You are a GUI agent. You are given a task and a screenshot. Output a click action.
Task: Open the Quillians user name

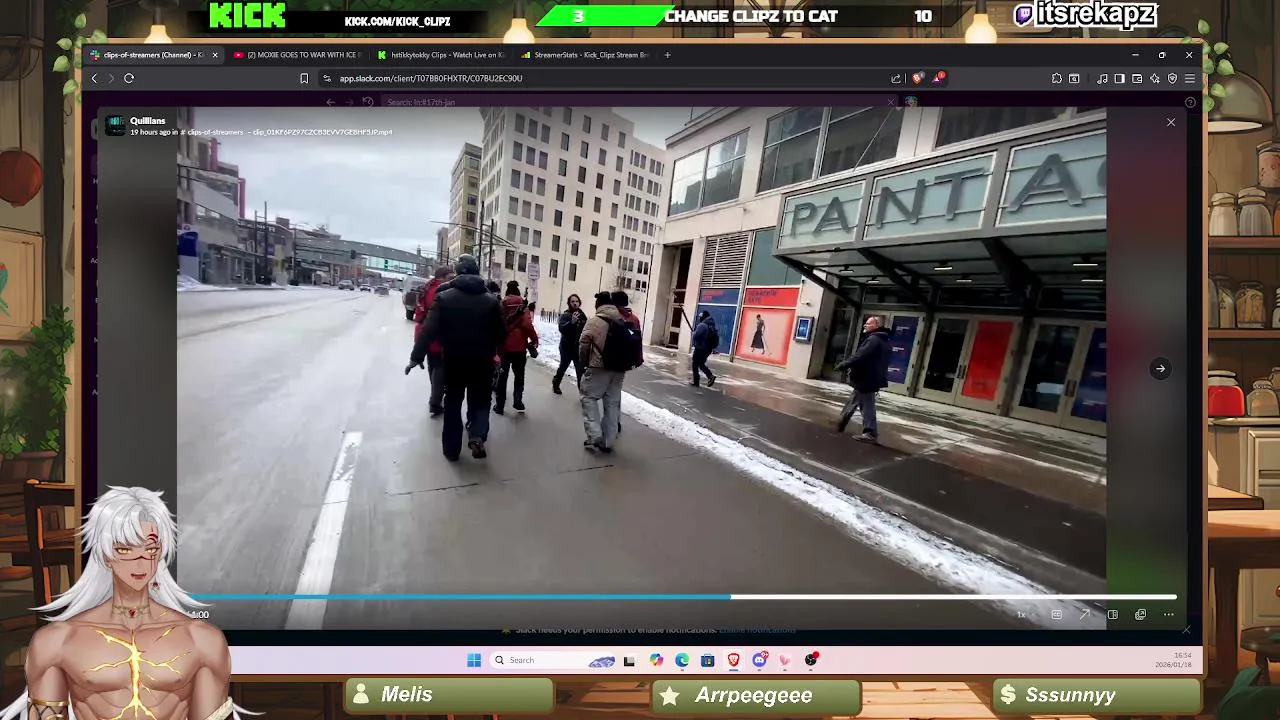tap(147, 121)
